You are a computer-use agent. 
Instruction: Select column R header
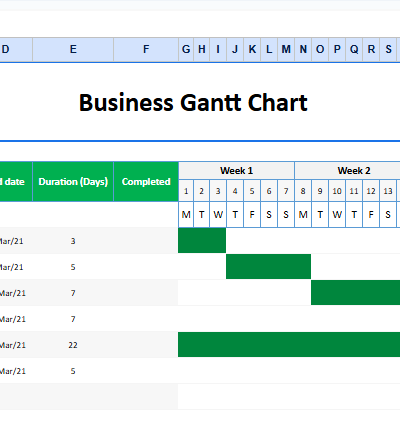[371, 50]
